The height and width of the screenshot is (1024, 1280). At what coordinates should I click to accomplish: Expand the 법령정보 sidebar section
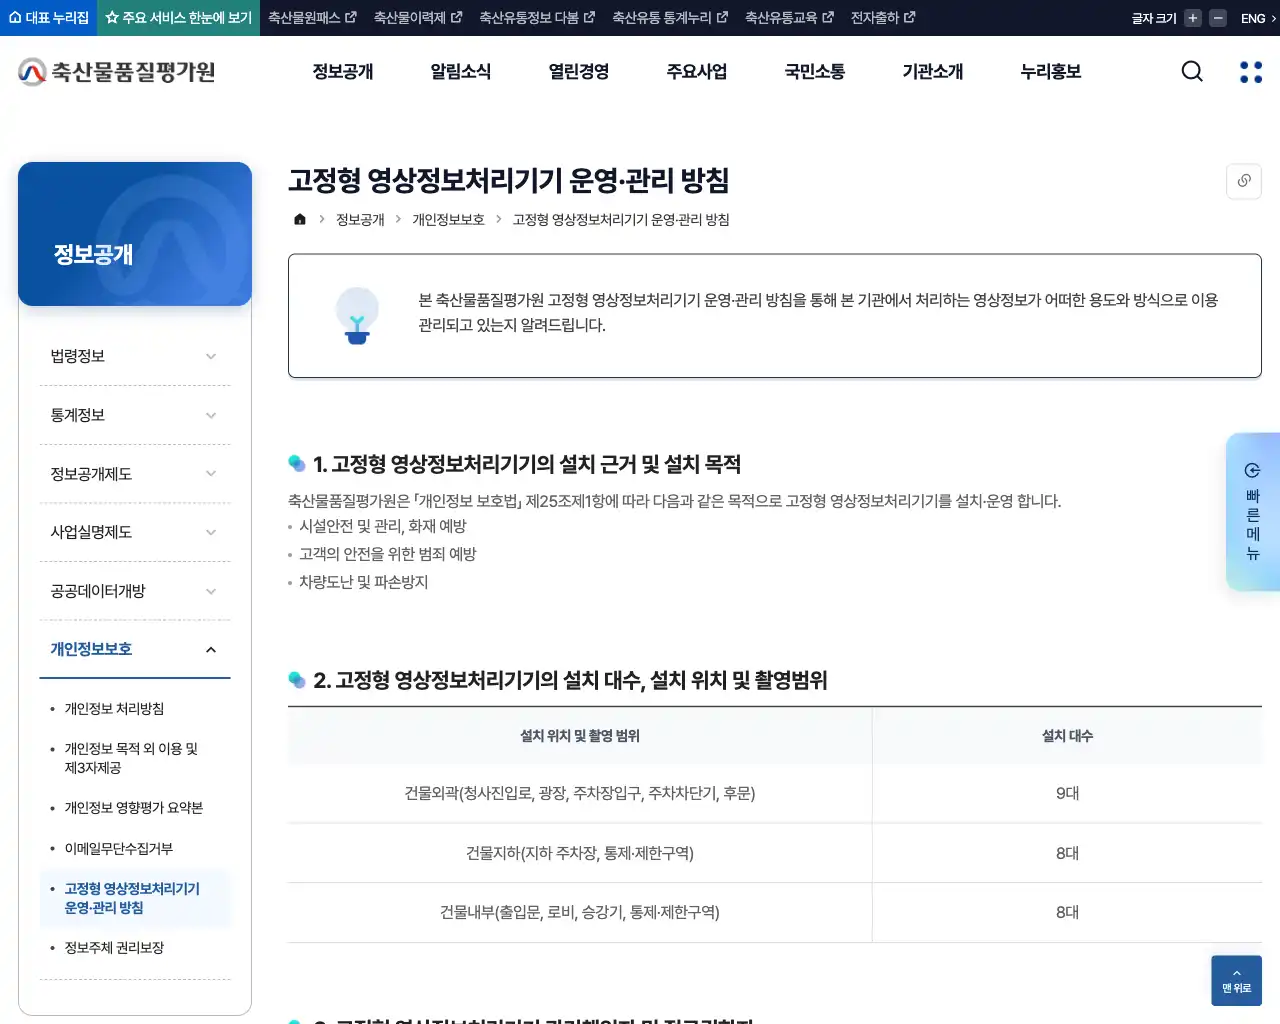pos(135,355)
